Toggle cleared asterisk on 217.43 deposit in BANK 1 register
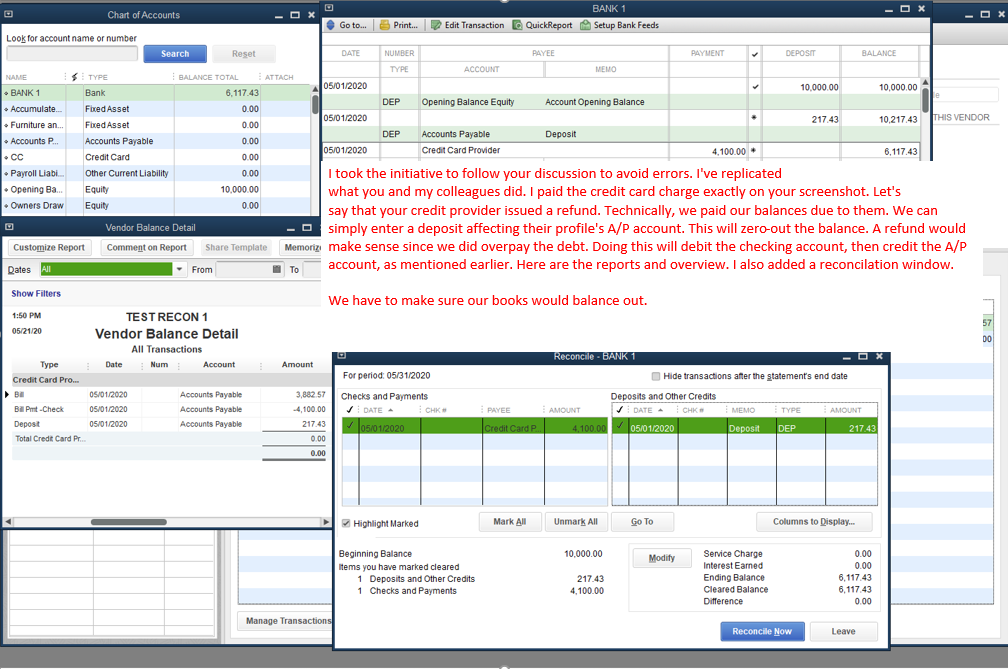 (754, 118)
